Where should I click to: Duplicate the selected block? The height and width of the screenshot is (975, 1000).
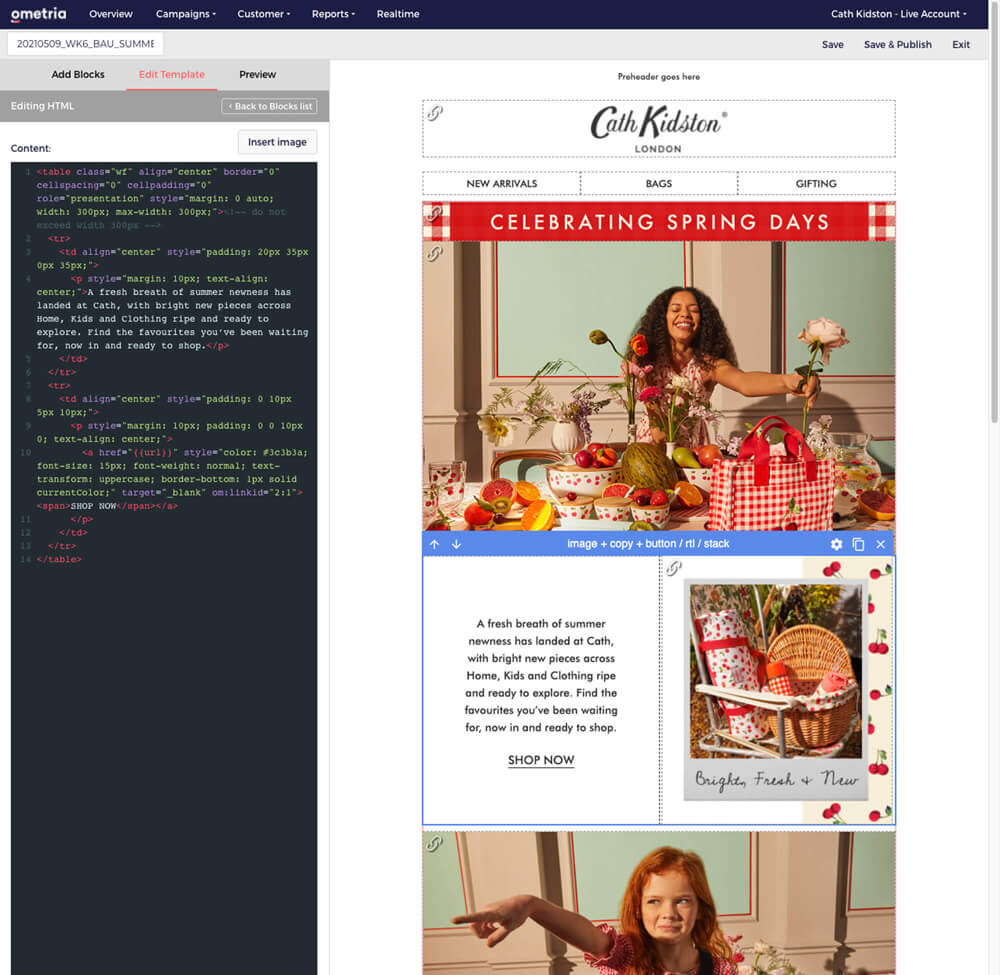click(x=858, y=544)
